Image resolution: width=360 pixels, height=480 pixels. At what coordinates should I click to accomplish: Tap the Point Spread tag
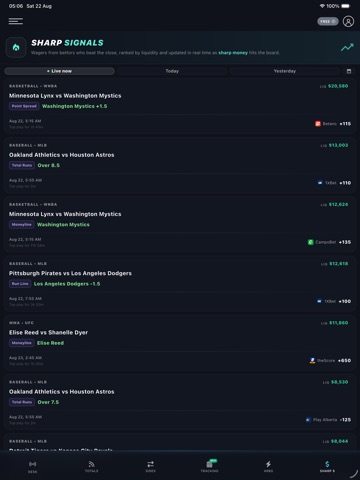24,106
